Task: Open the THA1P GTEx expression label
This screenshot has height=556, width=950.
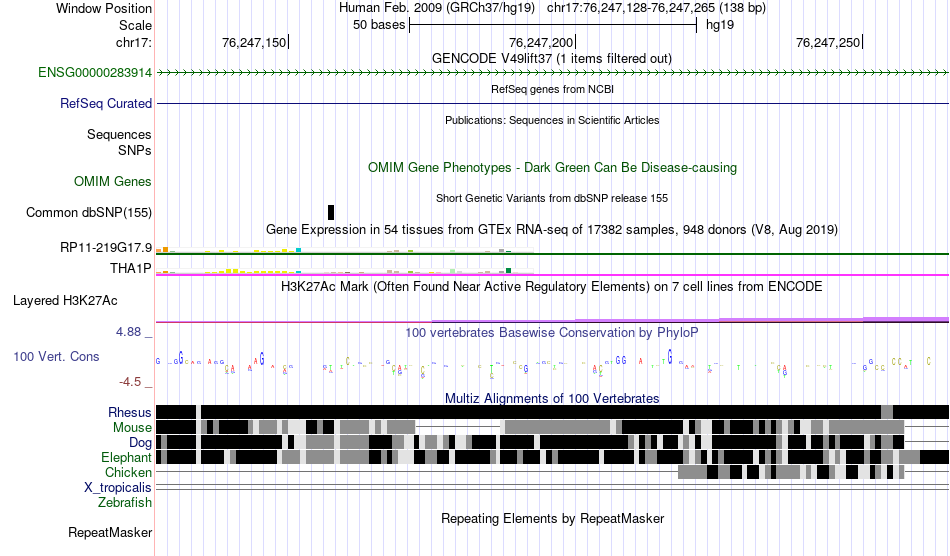Action: tap(131, 268)
